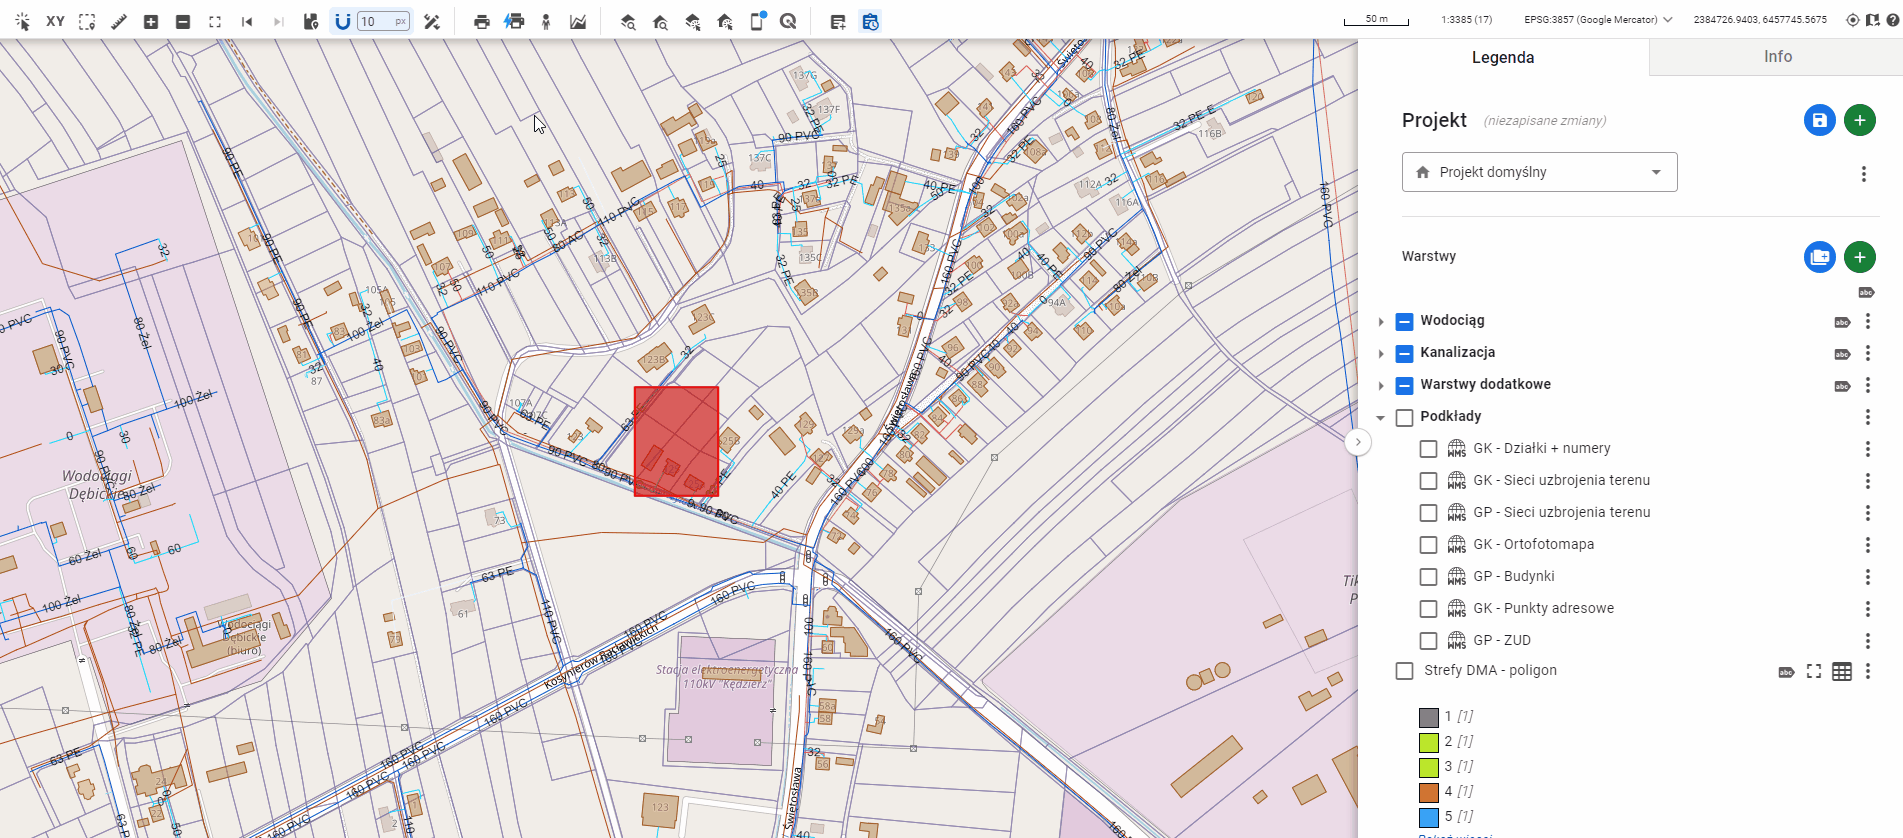Image resolution: width=1903 pixels, height=838 pixels.
Task: Enable the GK - Ortofotomapa layer checkbox
Action: [1428, 545]
